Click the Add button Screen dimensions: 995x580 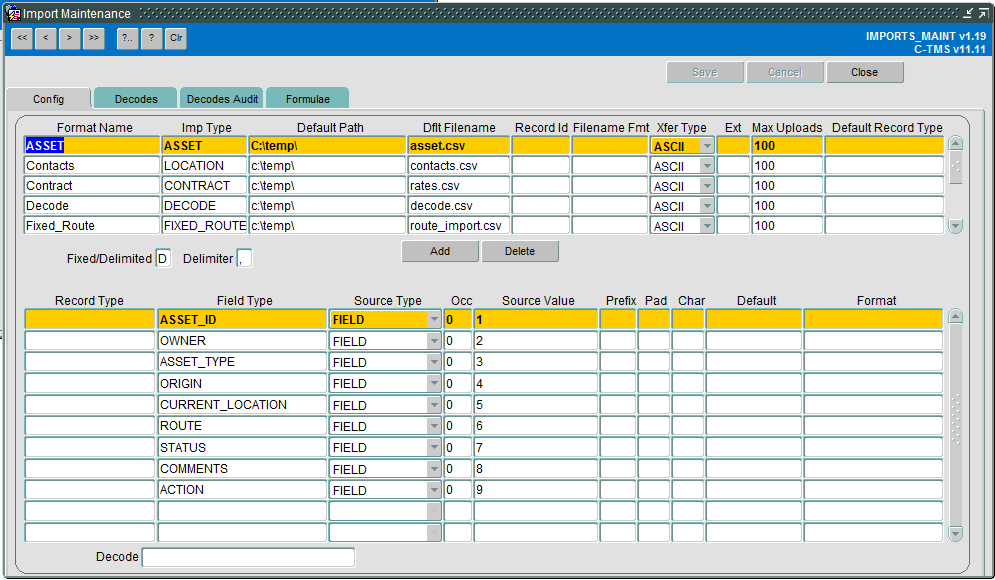[440, 251]
